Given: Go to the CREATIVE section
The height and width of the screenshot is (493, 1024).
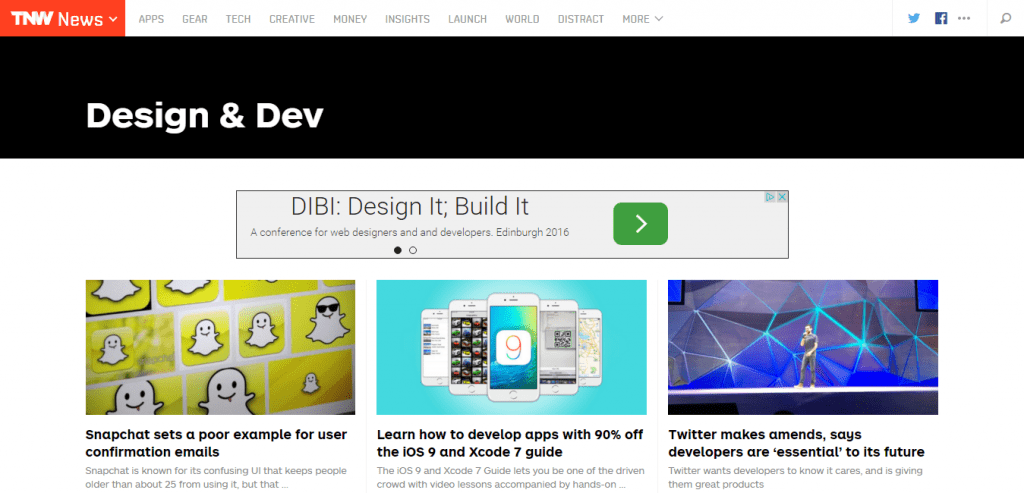Looking at the screenshot, I should 292,19.
